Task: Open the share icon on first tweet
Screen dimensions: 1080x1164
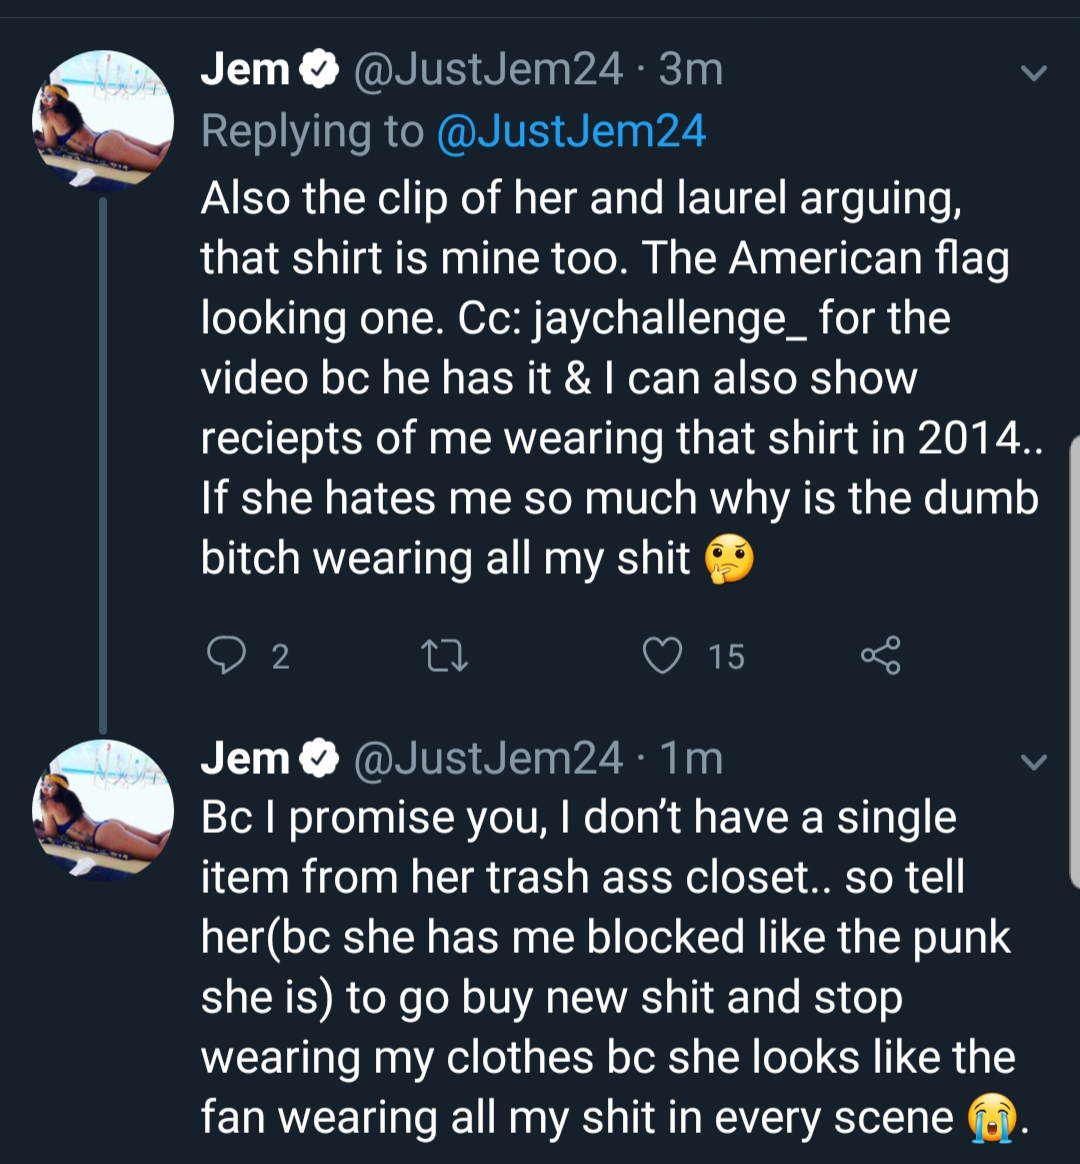Action: pos(880,655)
